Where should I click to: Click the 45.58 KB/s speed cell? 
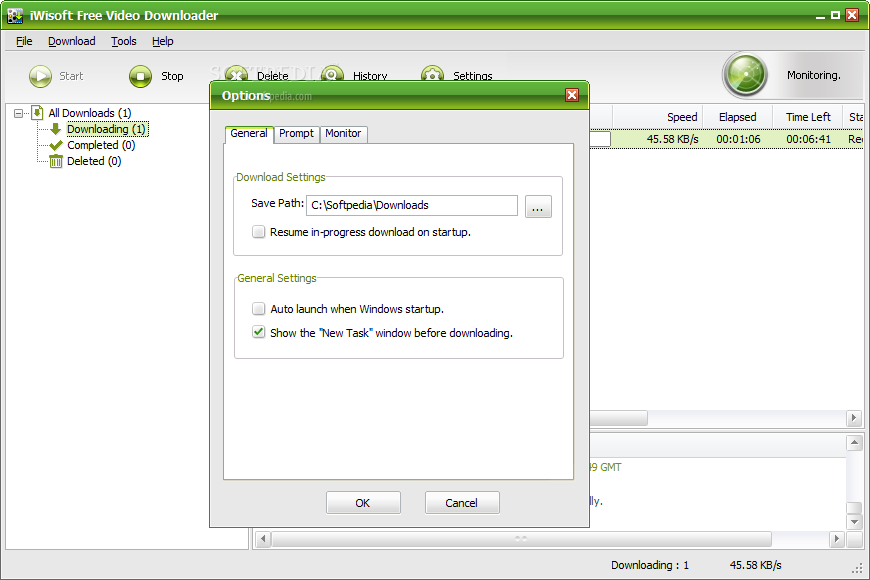[672, 139]
